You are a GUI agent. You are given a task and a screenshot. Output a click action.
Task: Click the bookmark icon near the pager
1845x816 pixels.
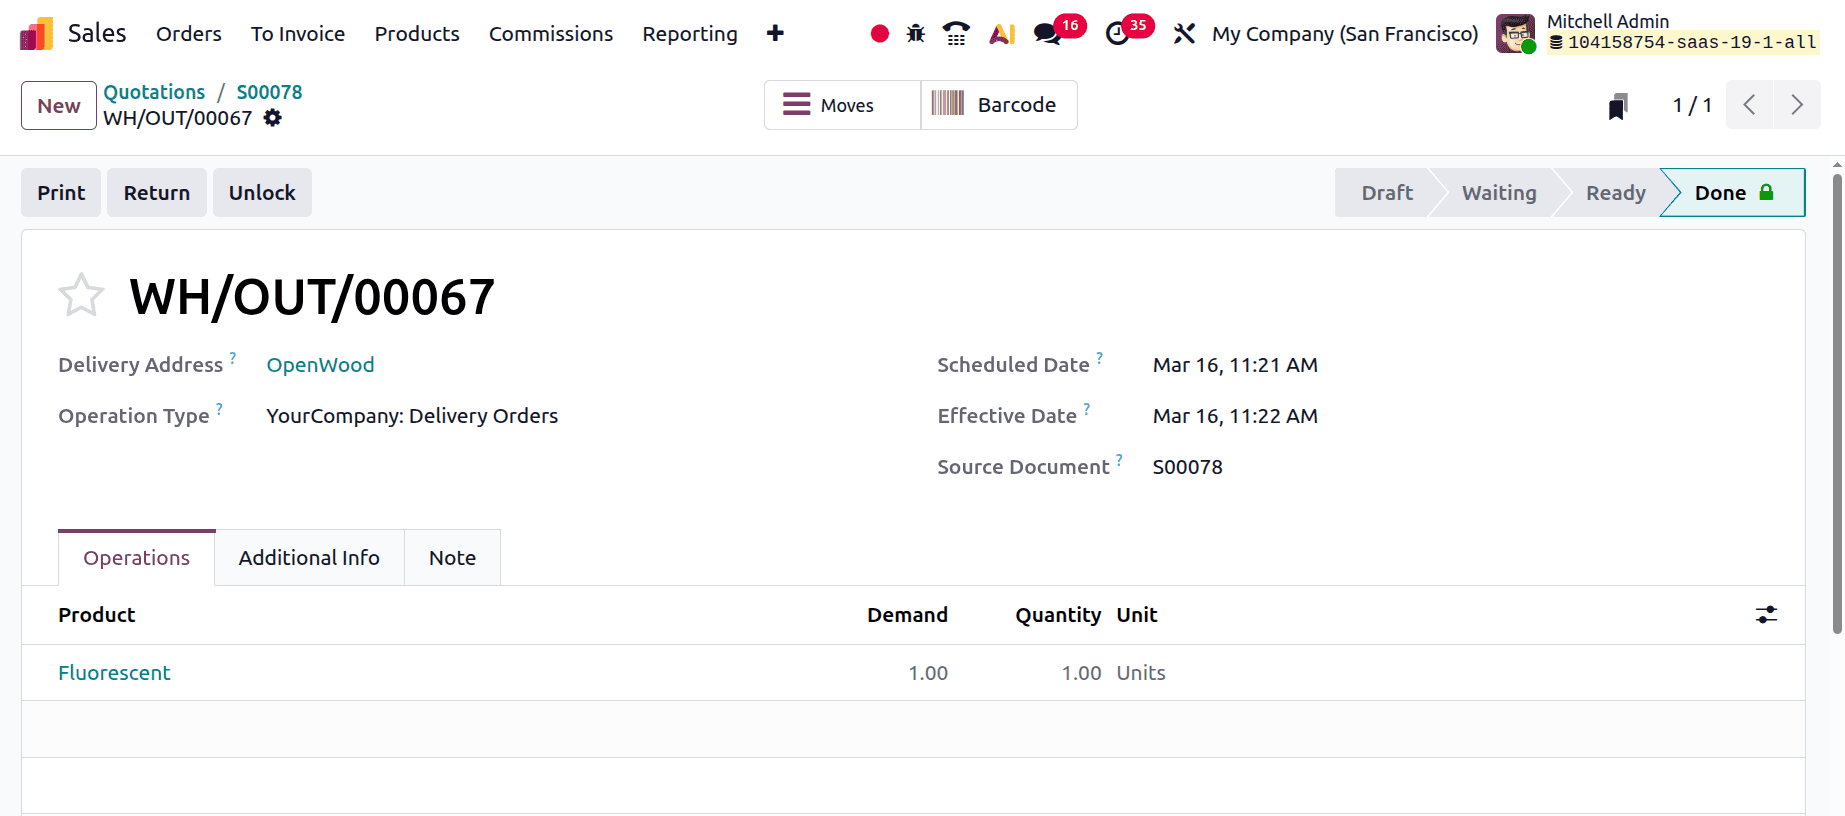click(x=1618, y=106)
